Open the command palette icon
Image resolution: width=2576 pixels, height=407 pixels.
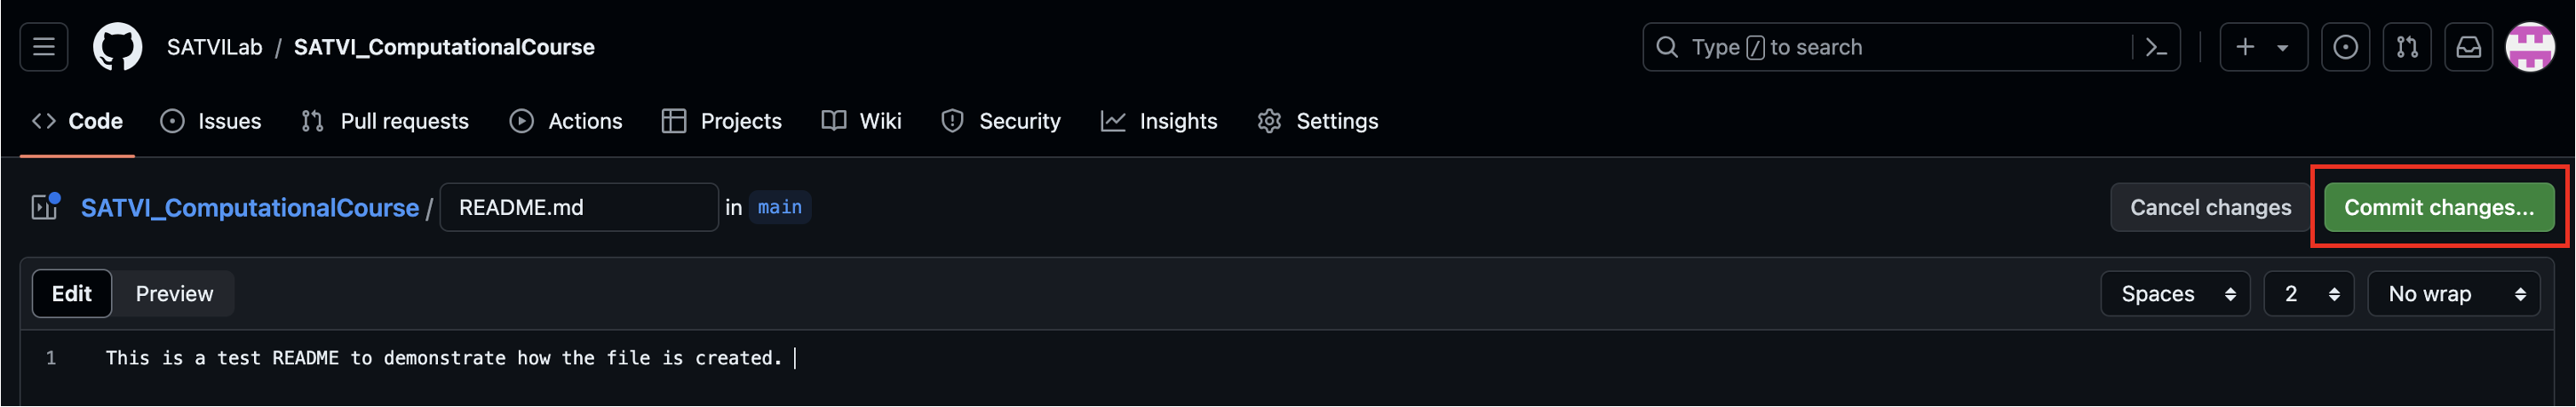pyautogui.click(x=2155, y=47)
